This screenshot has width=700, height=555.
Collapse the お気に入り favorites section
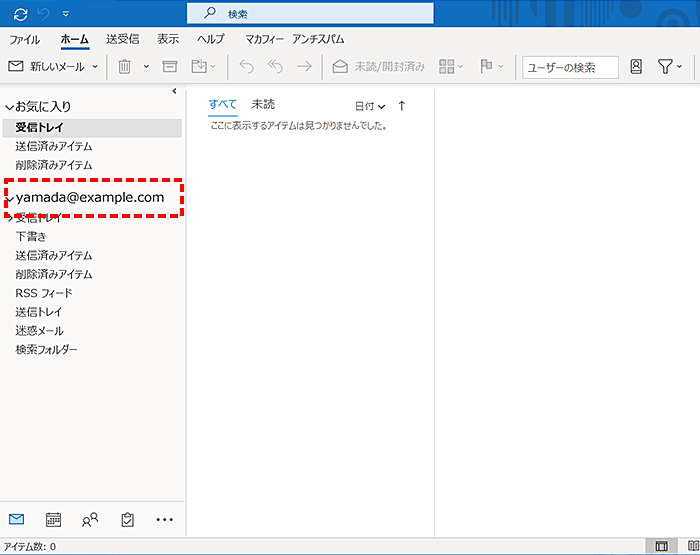pos(9,106)
